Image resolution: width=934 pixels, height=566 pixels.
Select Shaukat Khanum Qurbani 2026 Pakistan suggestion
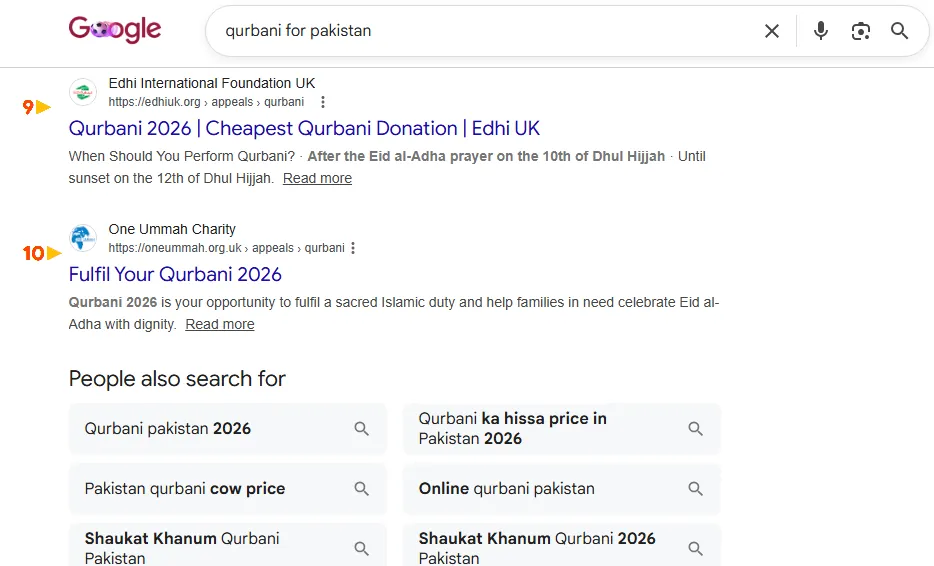[562, 545]
